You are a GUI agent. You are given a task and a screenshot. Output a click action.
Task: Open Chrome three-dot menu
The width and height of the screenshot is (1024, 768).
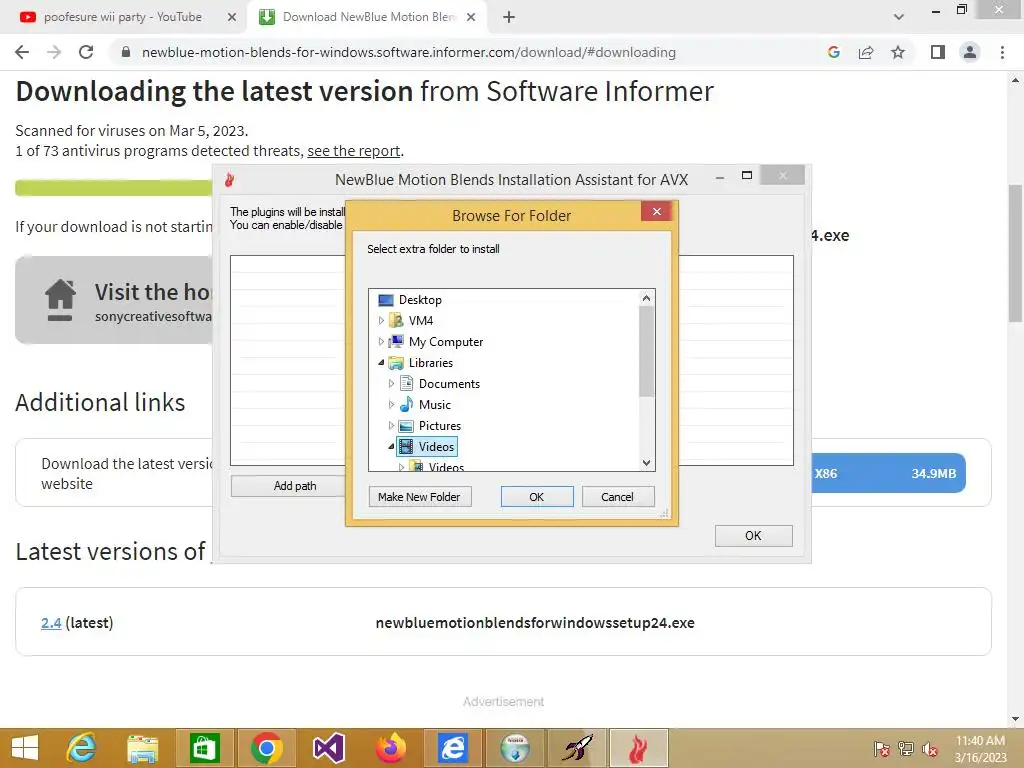coord(1002,52)
